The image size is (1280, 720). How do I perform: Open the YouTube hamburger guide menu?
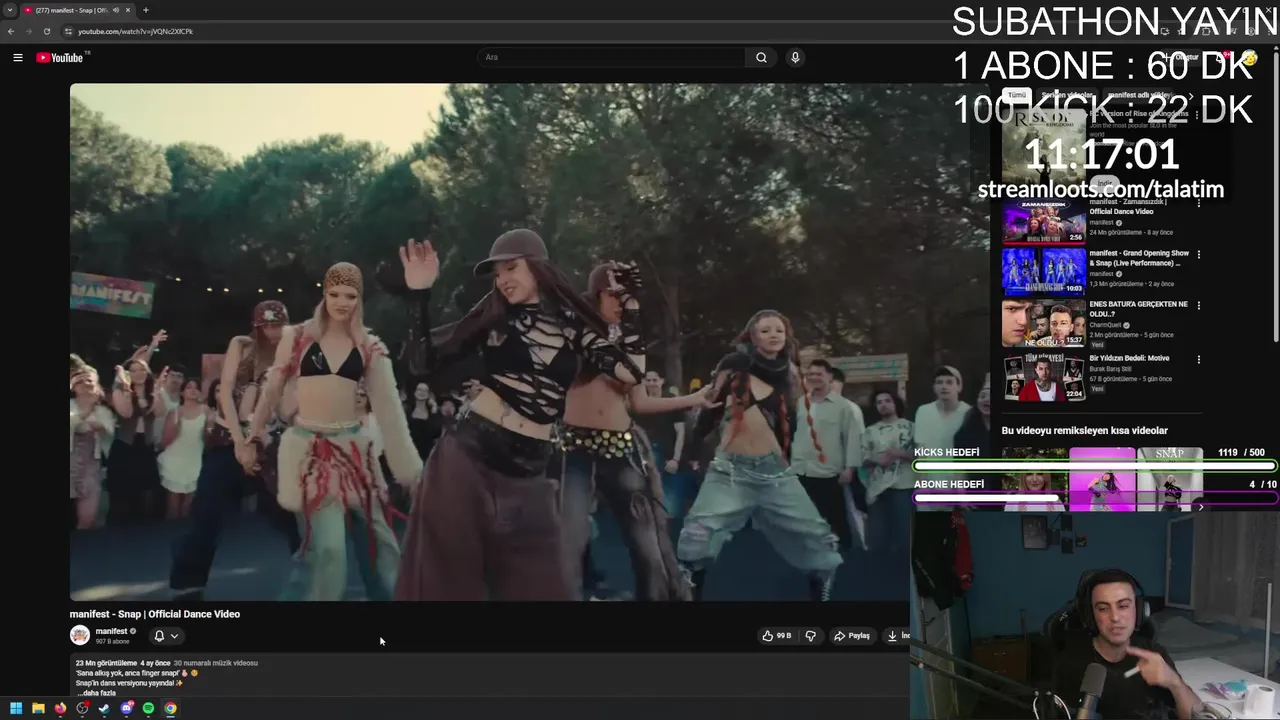tap(18, 57)
